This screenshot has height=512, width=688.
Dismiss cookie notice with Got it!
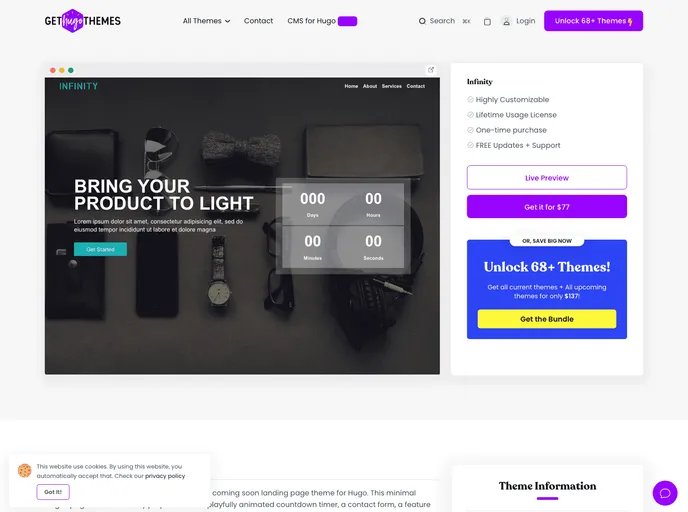coord(53,492)
